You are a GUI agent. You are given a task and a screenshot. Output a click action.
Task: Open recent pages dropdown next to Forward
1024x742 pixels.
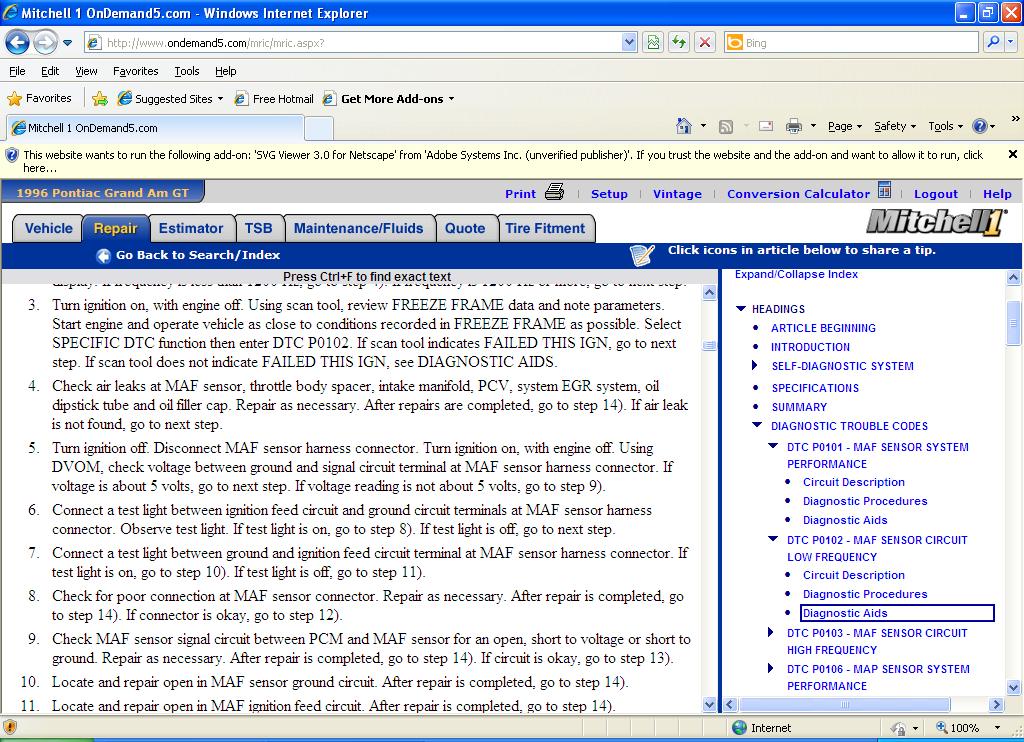(67, 43)
